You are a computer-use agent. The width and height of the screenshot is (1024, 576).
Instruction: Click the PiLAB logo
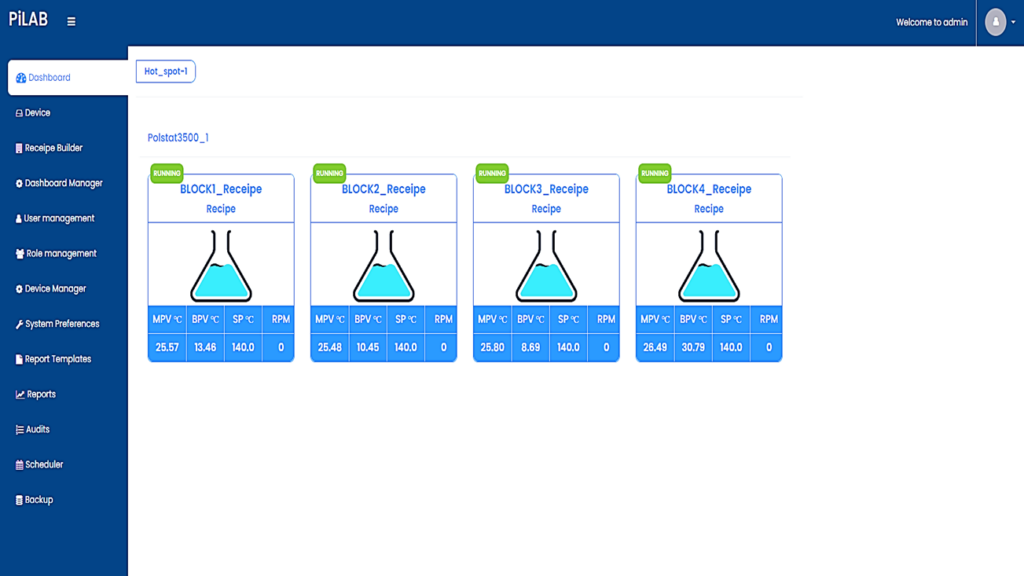click(x=28, y=21)
